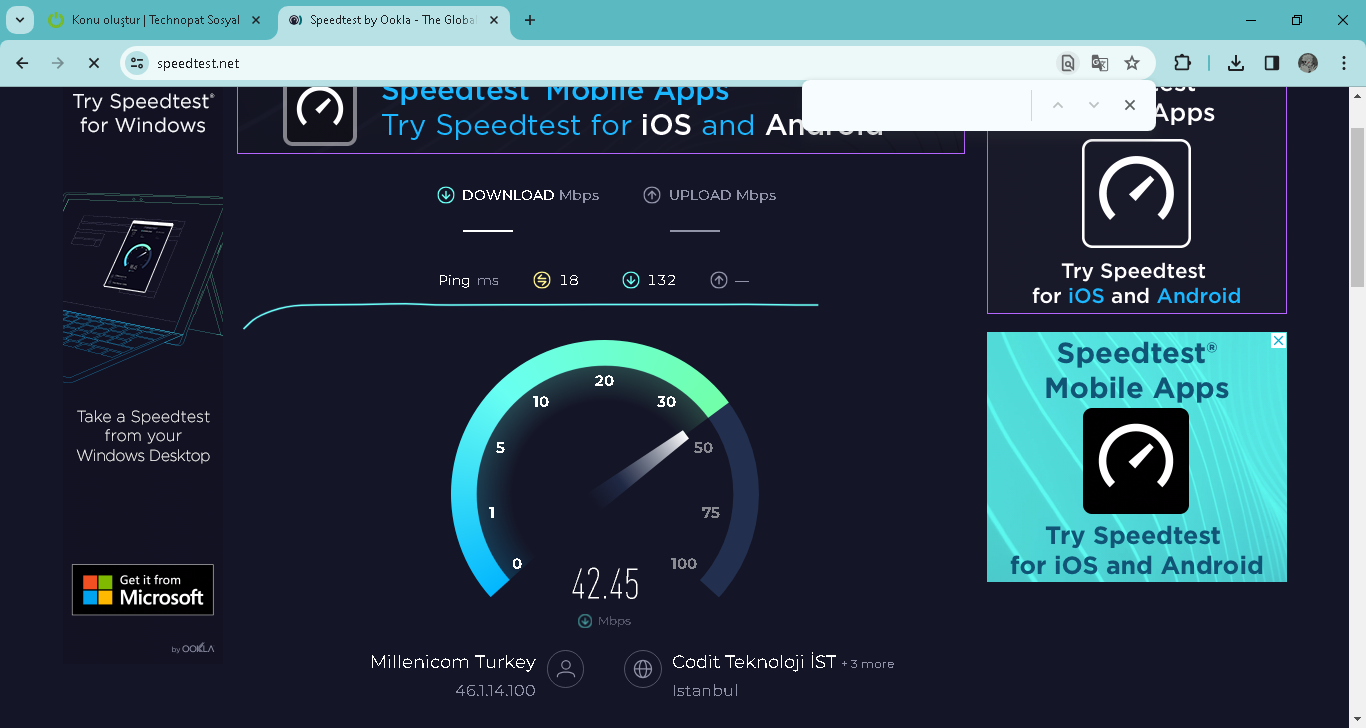This screenshot has height=728, width=1366.
Task: Click the UPLOAD Mbps label
Action: pyautogui.click(x=722, y=195)
